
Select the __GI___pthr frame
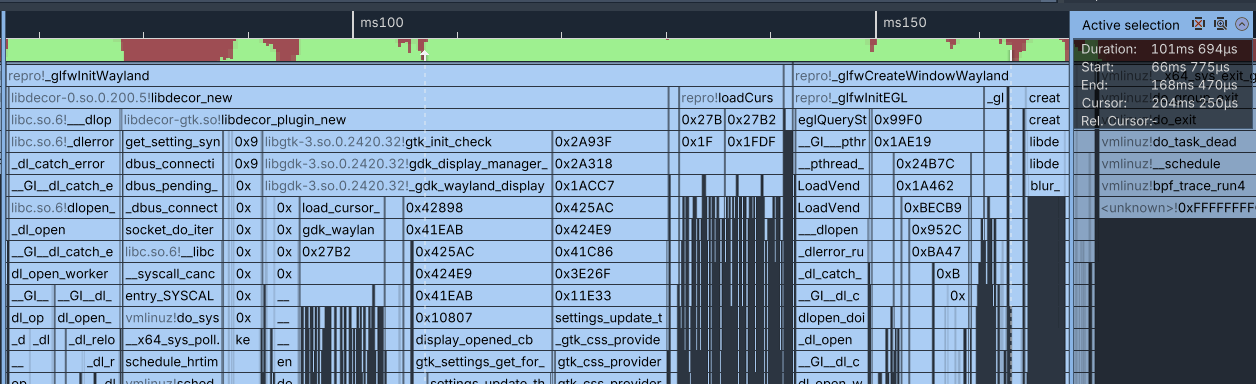tap(831, 142)
